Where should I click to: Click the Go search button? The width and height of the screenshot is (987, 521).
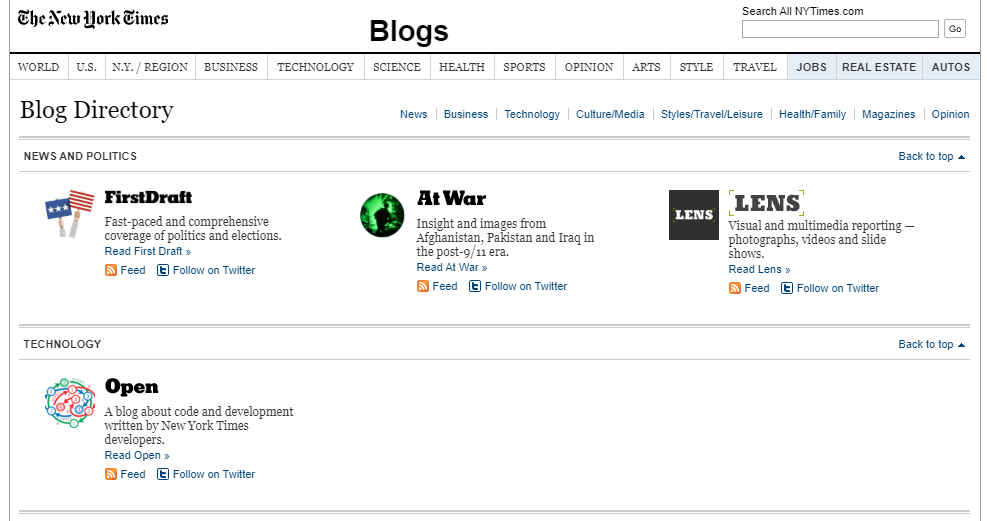click(955, 29)
